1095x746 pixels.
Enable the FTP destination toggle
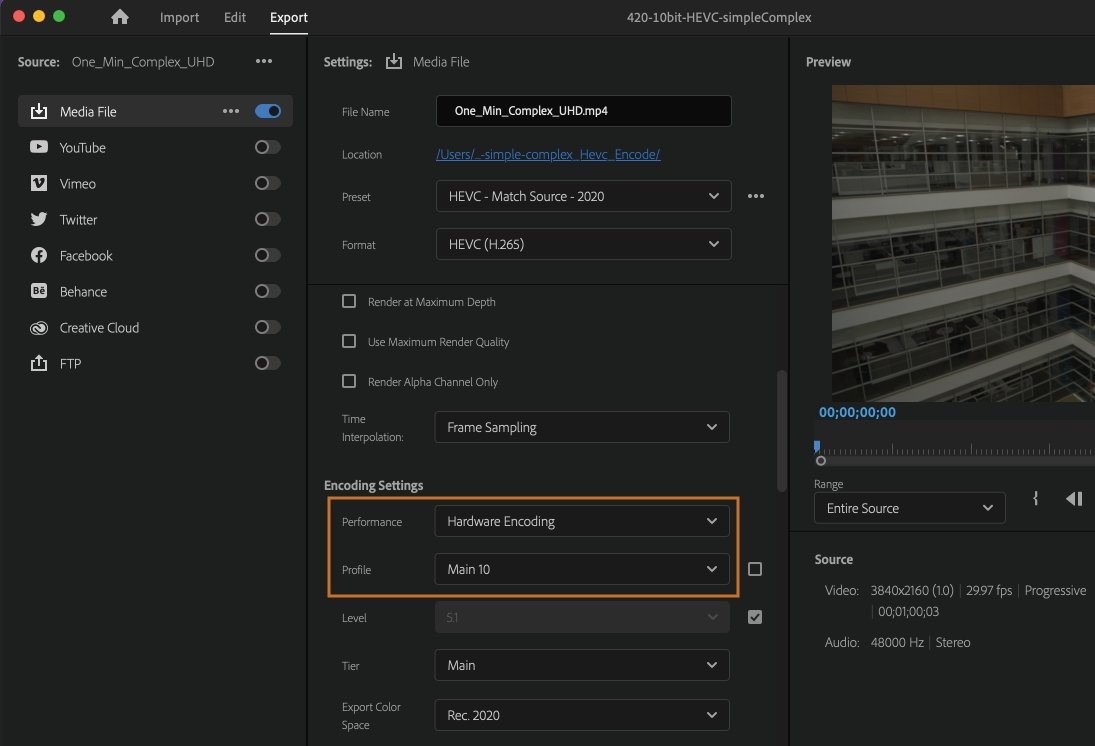[x=267, y=363]
